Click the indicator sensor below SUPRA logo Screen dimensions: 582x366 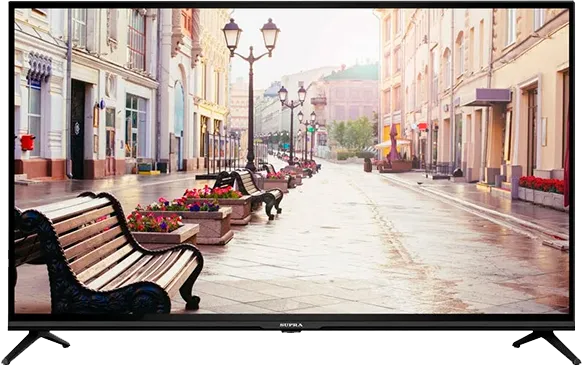[291, 331]
